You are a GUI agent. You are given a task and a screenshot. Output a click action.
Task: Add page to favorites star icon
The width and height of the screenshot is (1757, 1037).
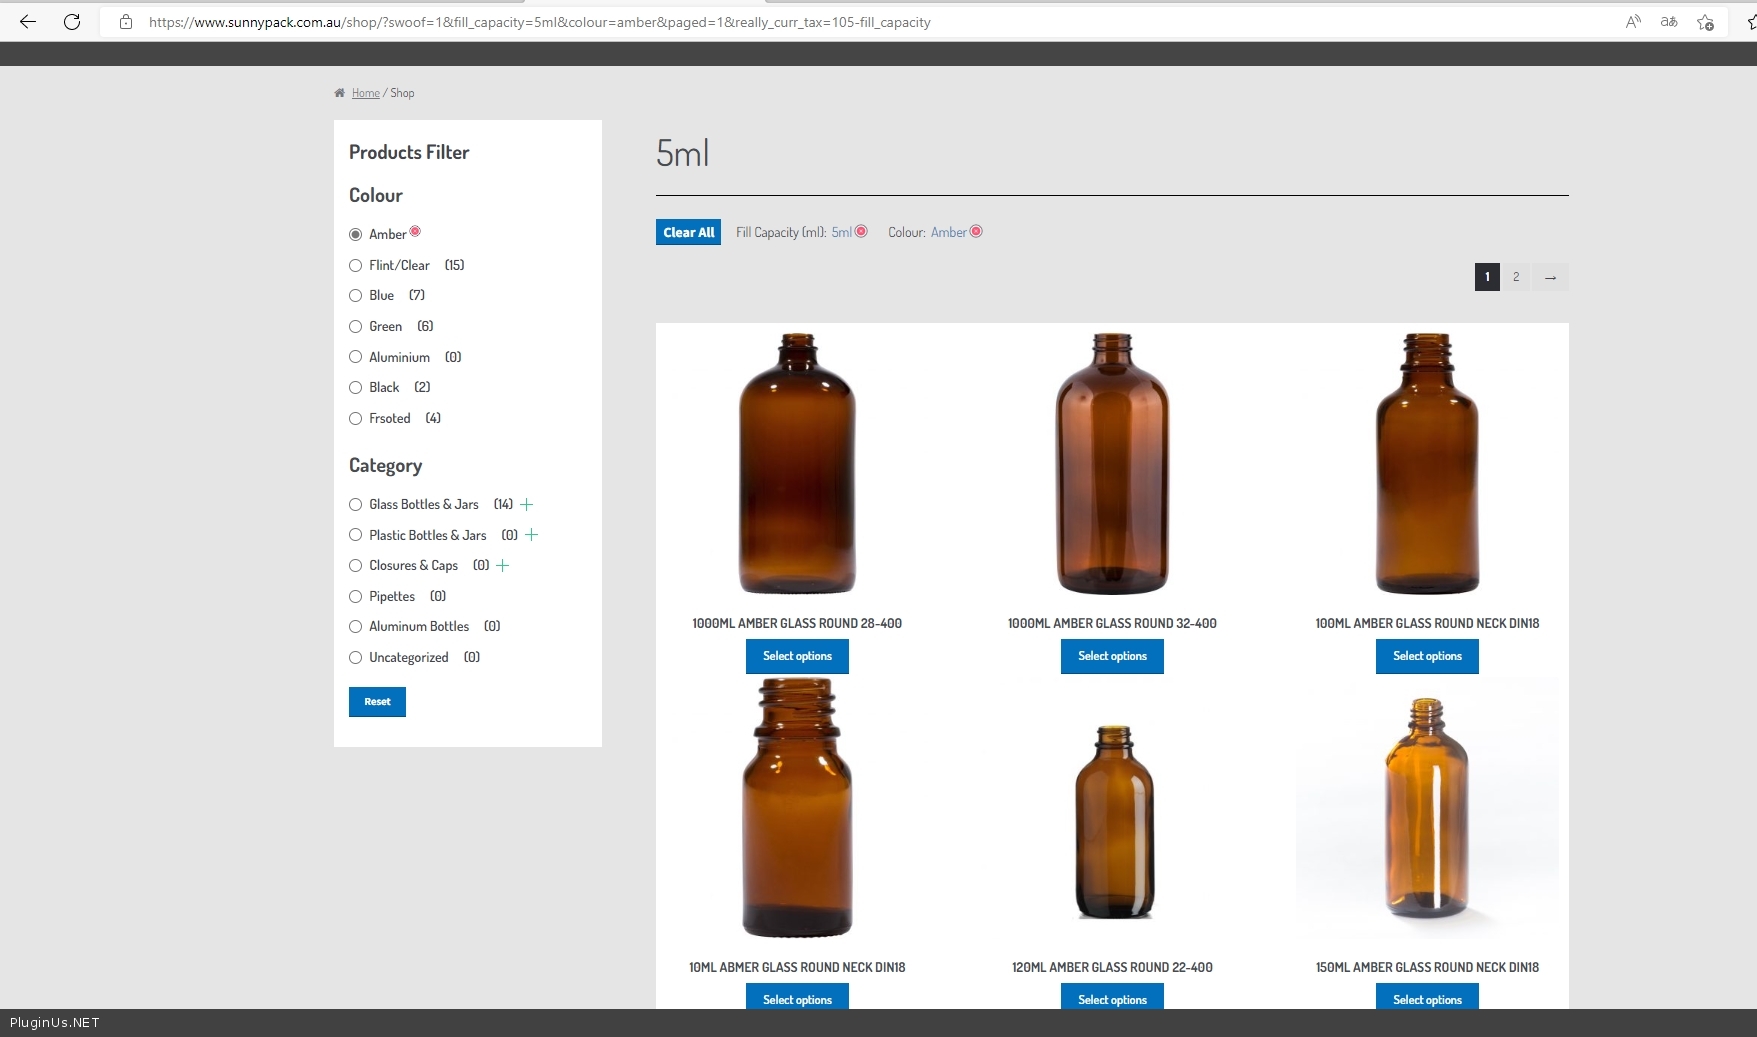[x=1705, y=22]
